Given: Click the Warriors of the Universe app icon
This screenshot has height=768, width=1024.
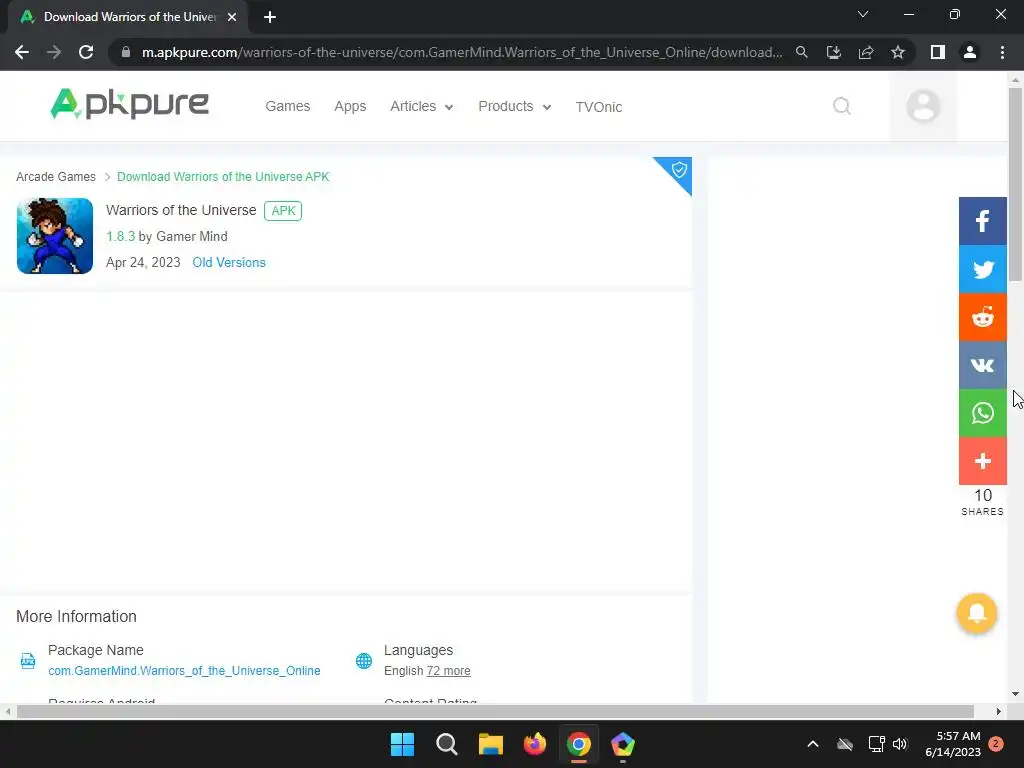Looking at the screenshot, I should click(55, 236).
